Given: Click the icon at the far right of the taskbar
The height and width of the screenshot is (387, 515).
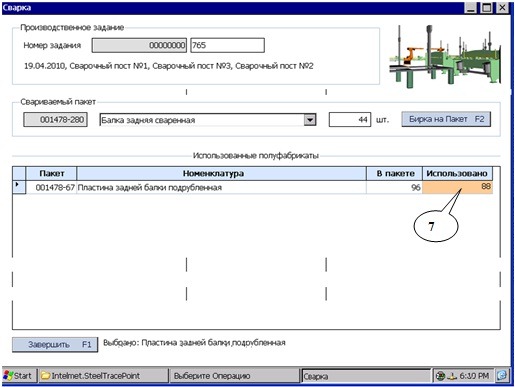Looking at the screenshot, I should (x=501, y=376).
